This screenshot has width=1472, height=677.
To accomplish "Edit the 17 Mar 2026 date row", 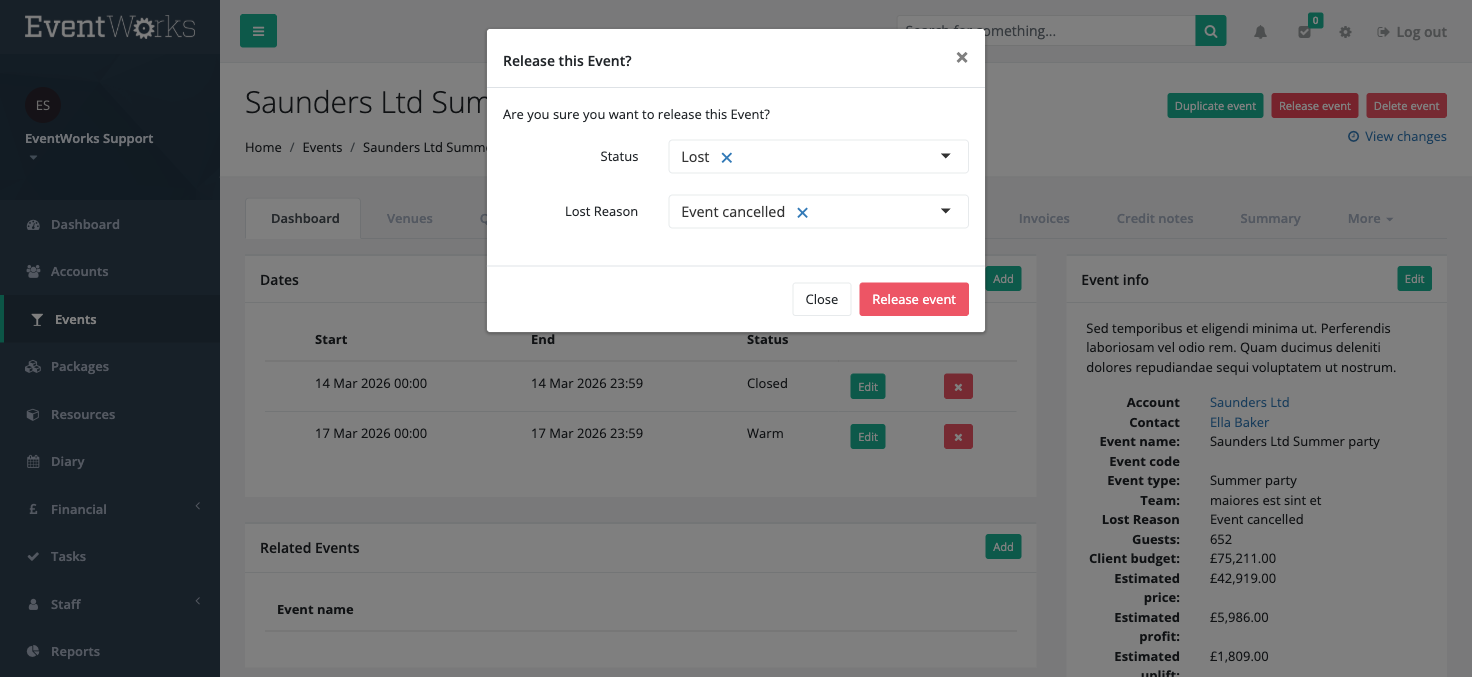I will coord(868,437).
